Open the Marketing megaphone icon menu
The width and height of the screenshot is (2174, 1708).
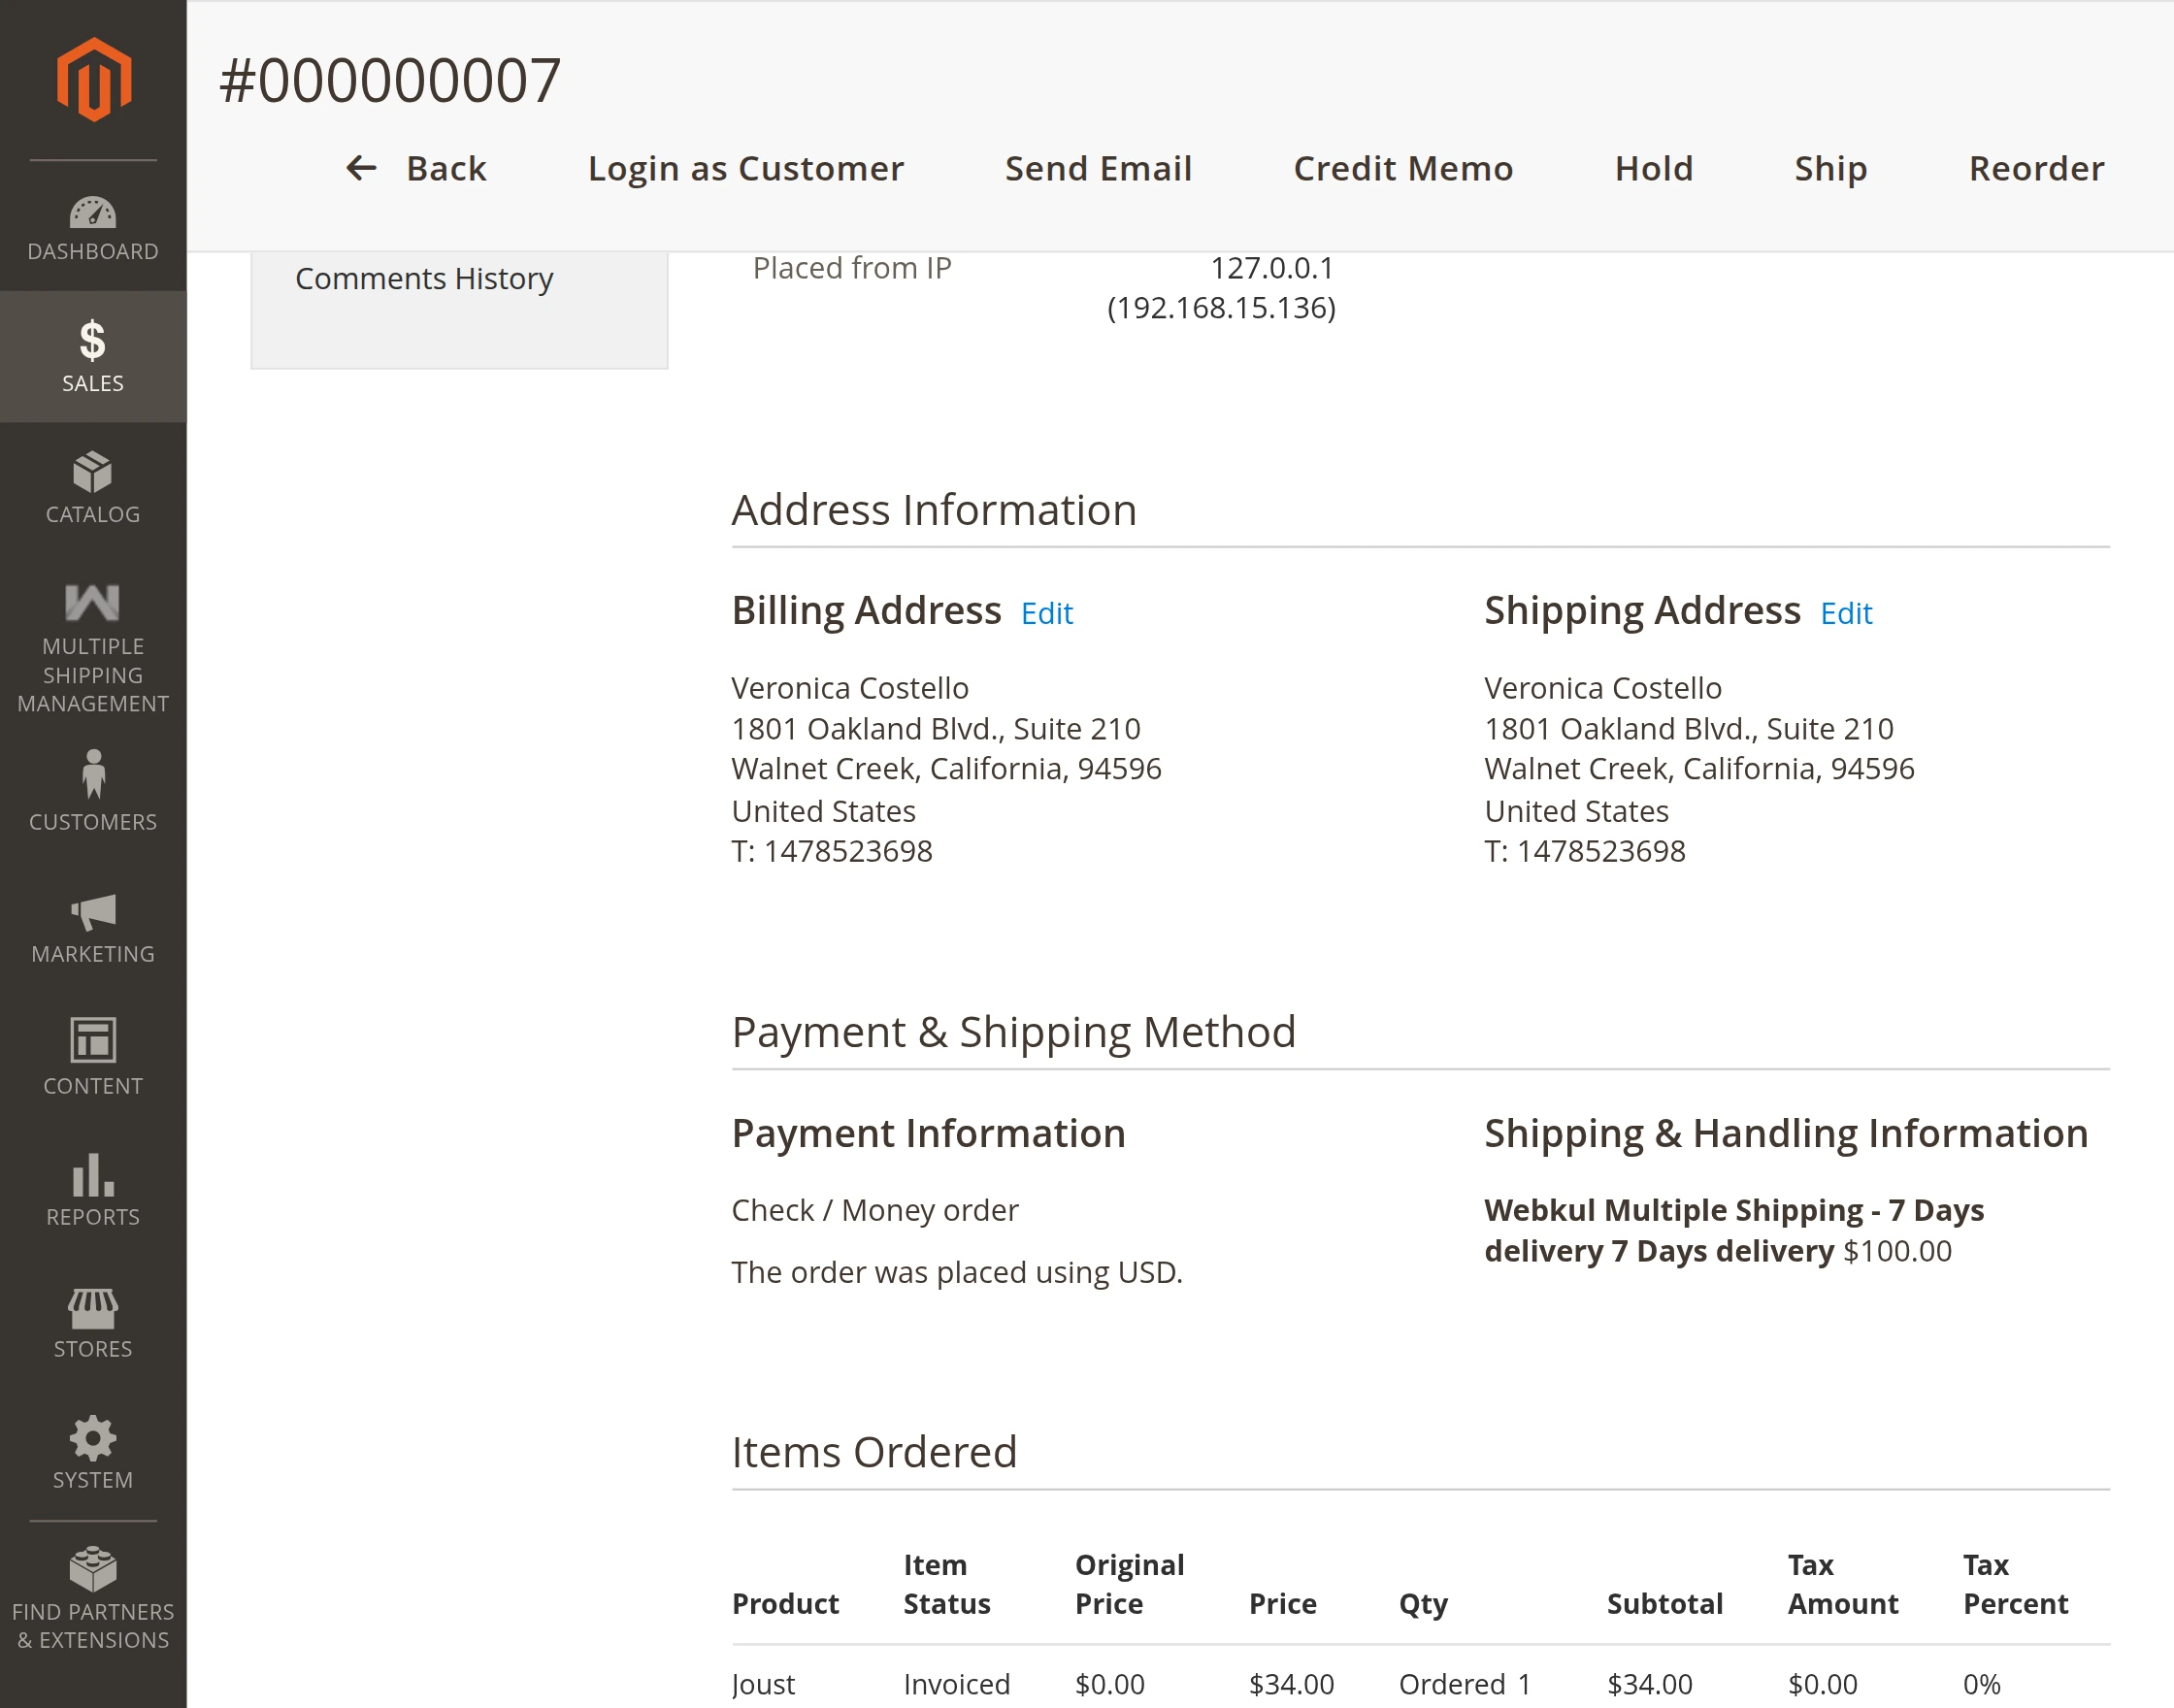[93, 928]
